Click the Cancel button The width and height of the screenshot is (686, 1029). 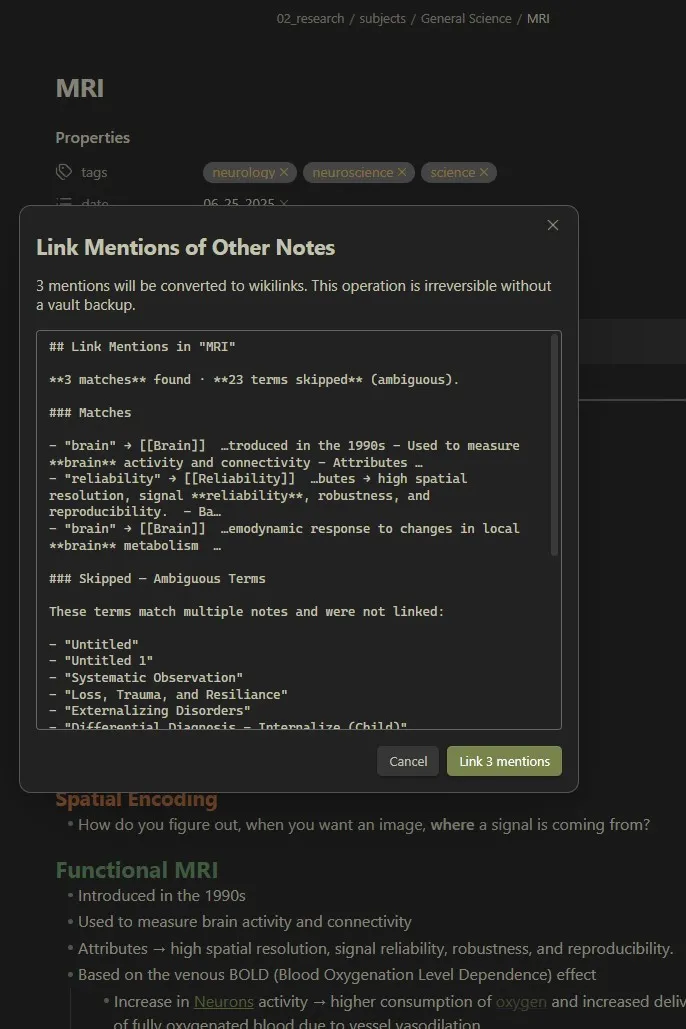(x=408, y=761)
